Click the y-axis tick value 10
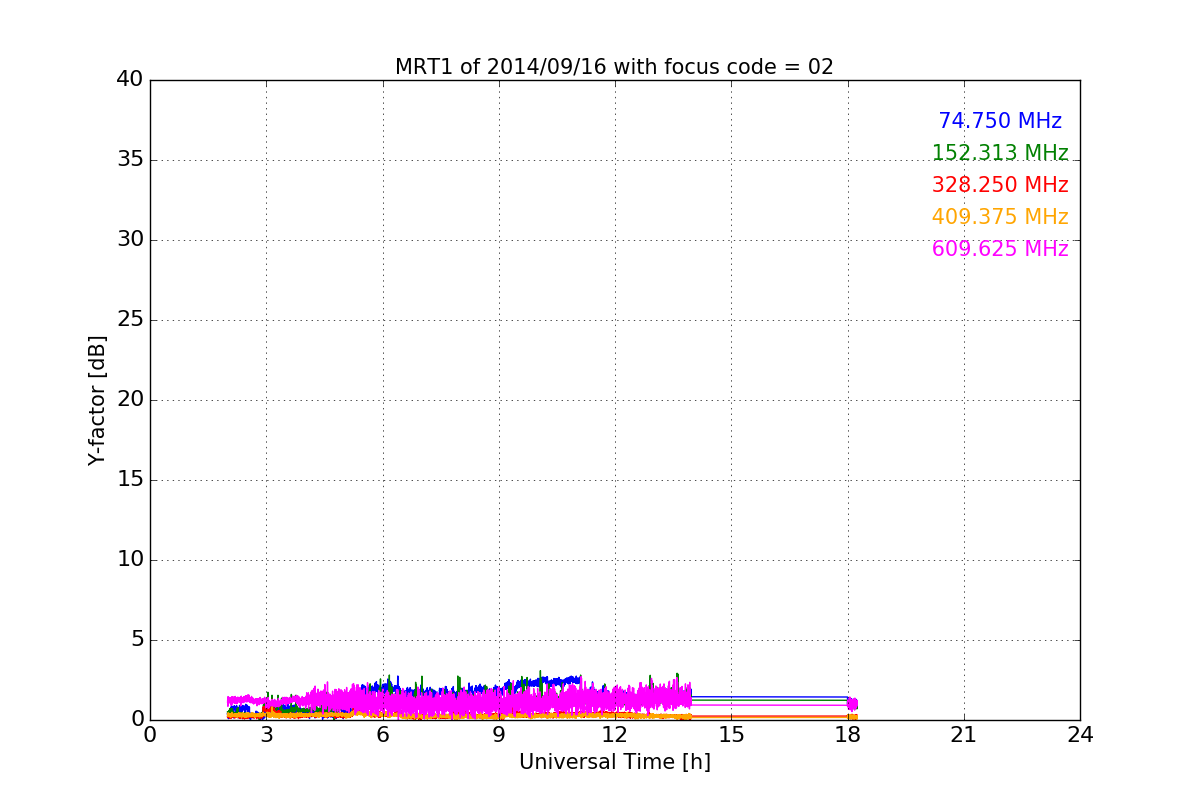Viewport: 1200px width, 800px height. point(130,560)
